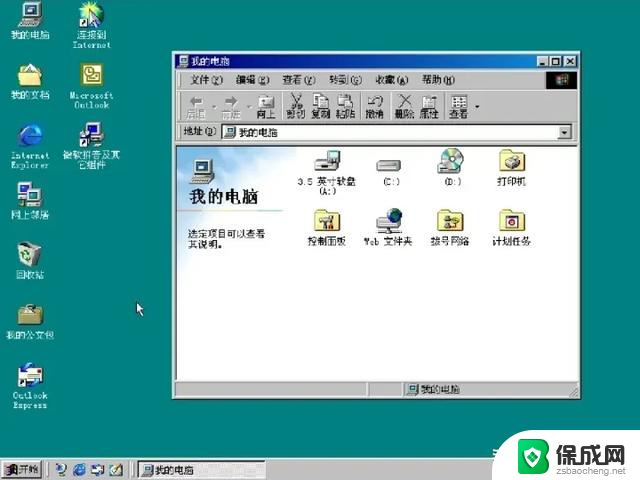Image resolution: width=640 pixels, height=480 pixels.
Task: Select the 控制面板 control panel folder
Action: 327,228
